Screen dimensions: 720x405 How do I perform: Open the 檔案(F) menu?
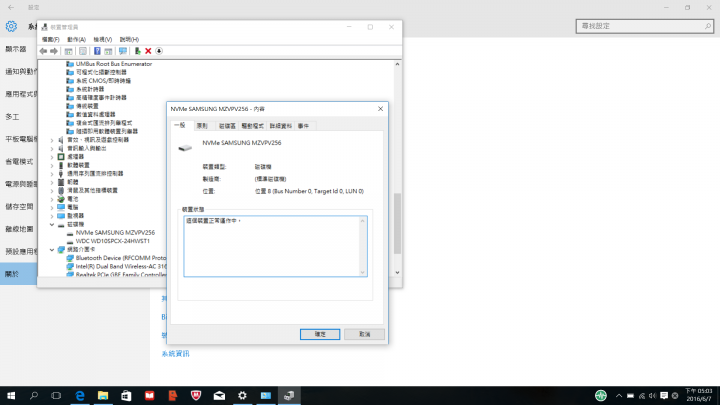click(51, 39)
